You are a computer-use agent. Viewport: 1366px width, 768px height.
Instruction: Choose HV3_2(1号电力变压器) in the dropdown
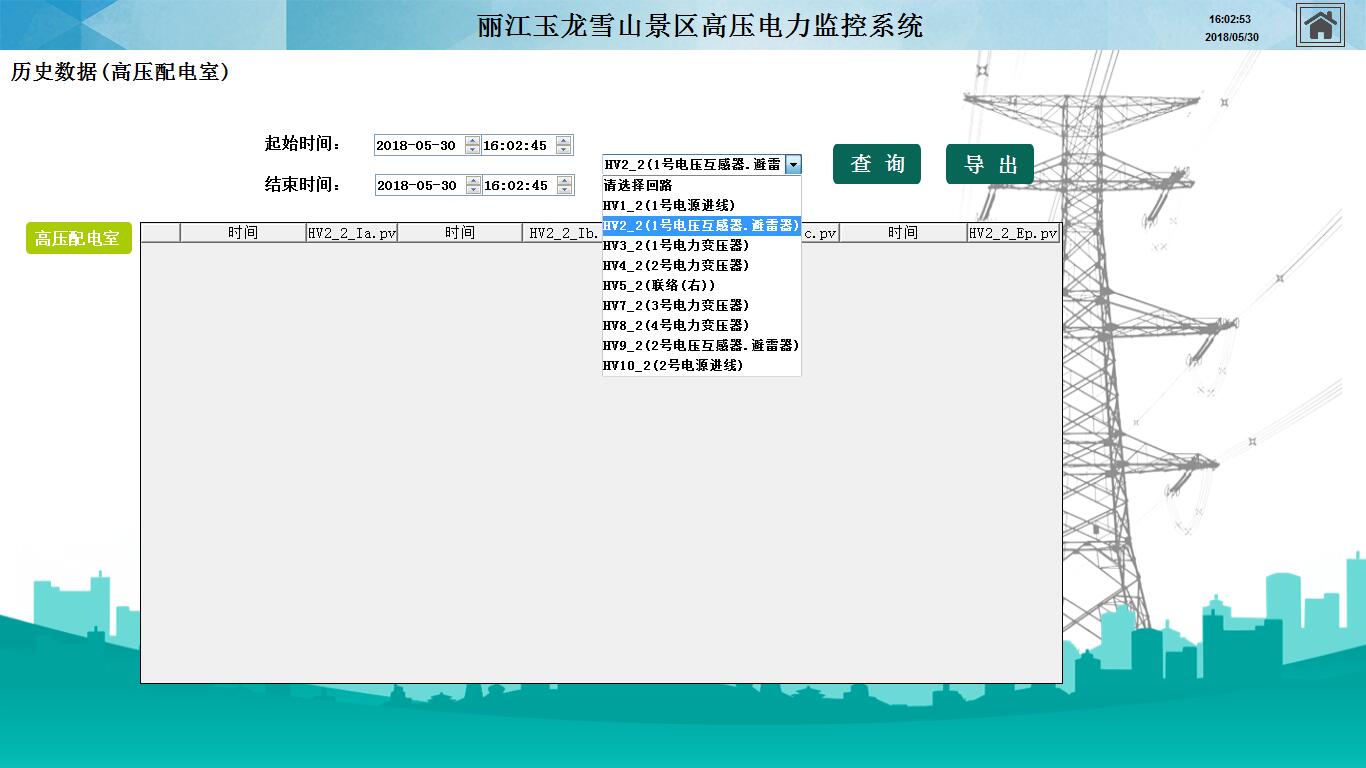(x=675, y=245)
